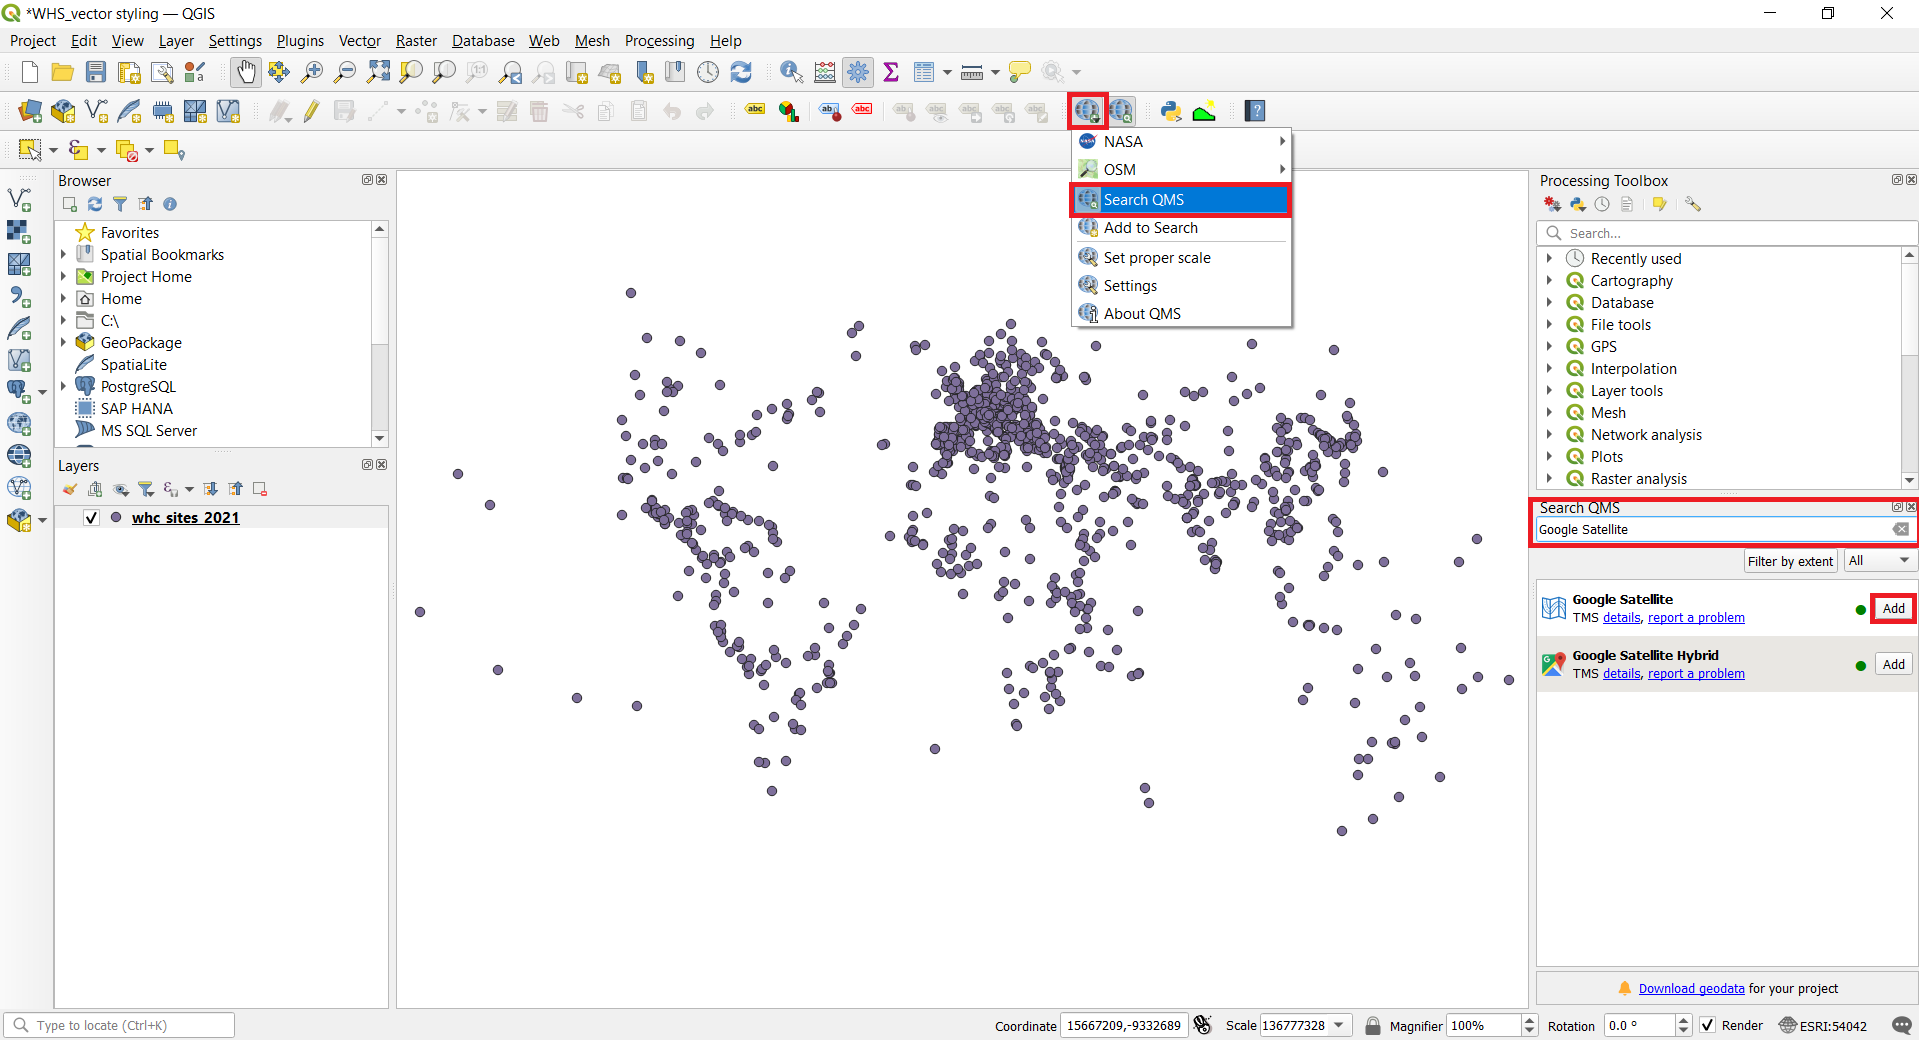Image resolution: width=1919 pixels, height=1040 pixels.
Task: Add the Google Satellite layer
Action: 1894,609
